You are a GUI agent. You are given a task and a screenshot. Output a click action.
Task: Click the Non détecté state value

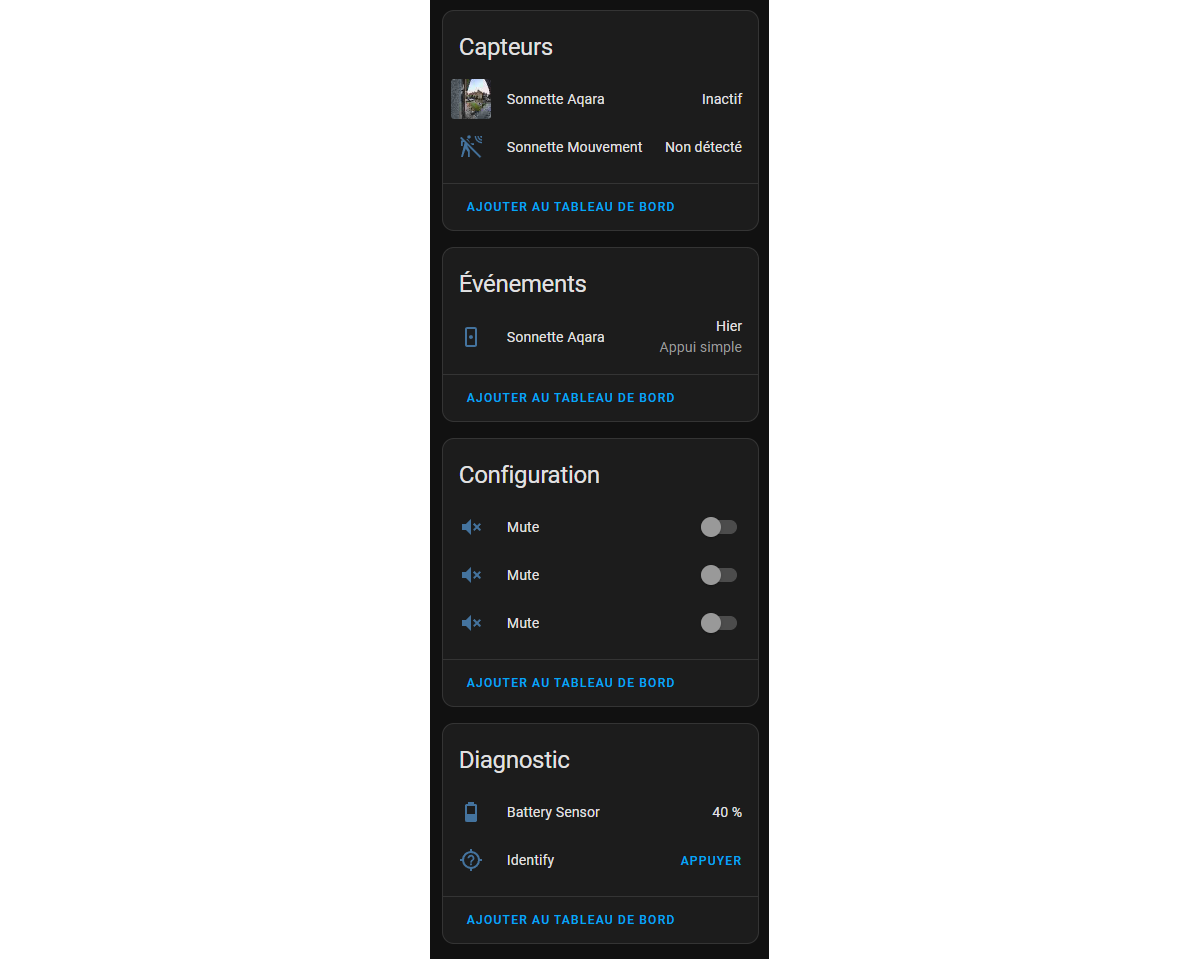[x=704, y=147]
